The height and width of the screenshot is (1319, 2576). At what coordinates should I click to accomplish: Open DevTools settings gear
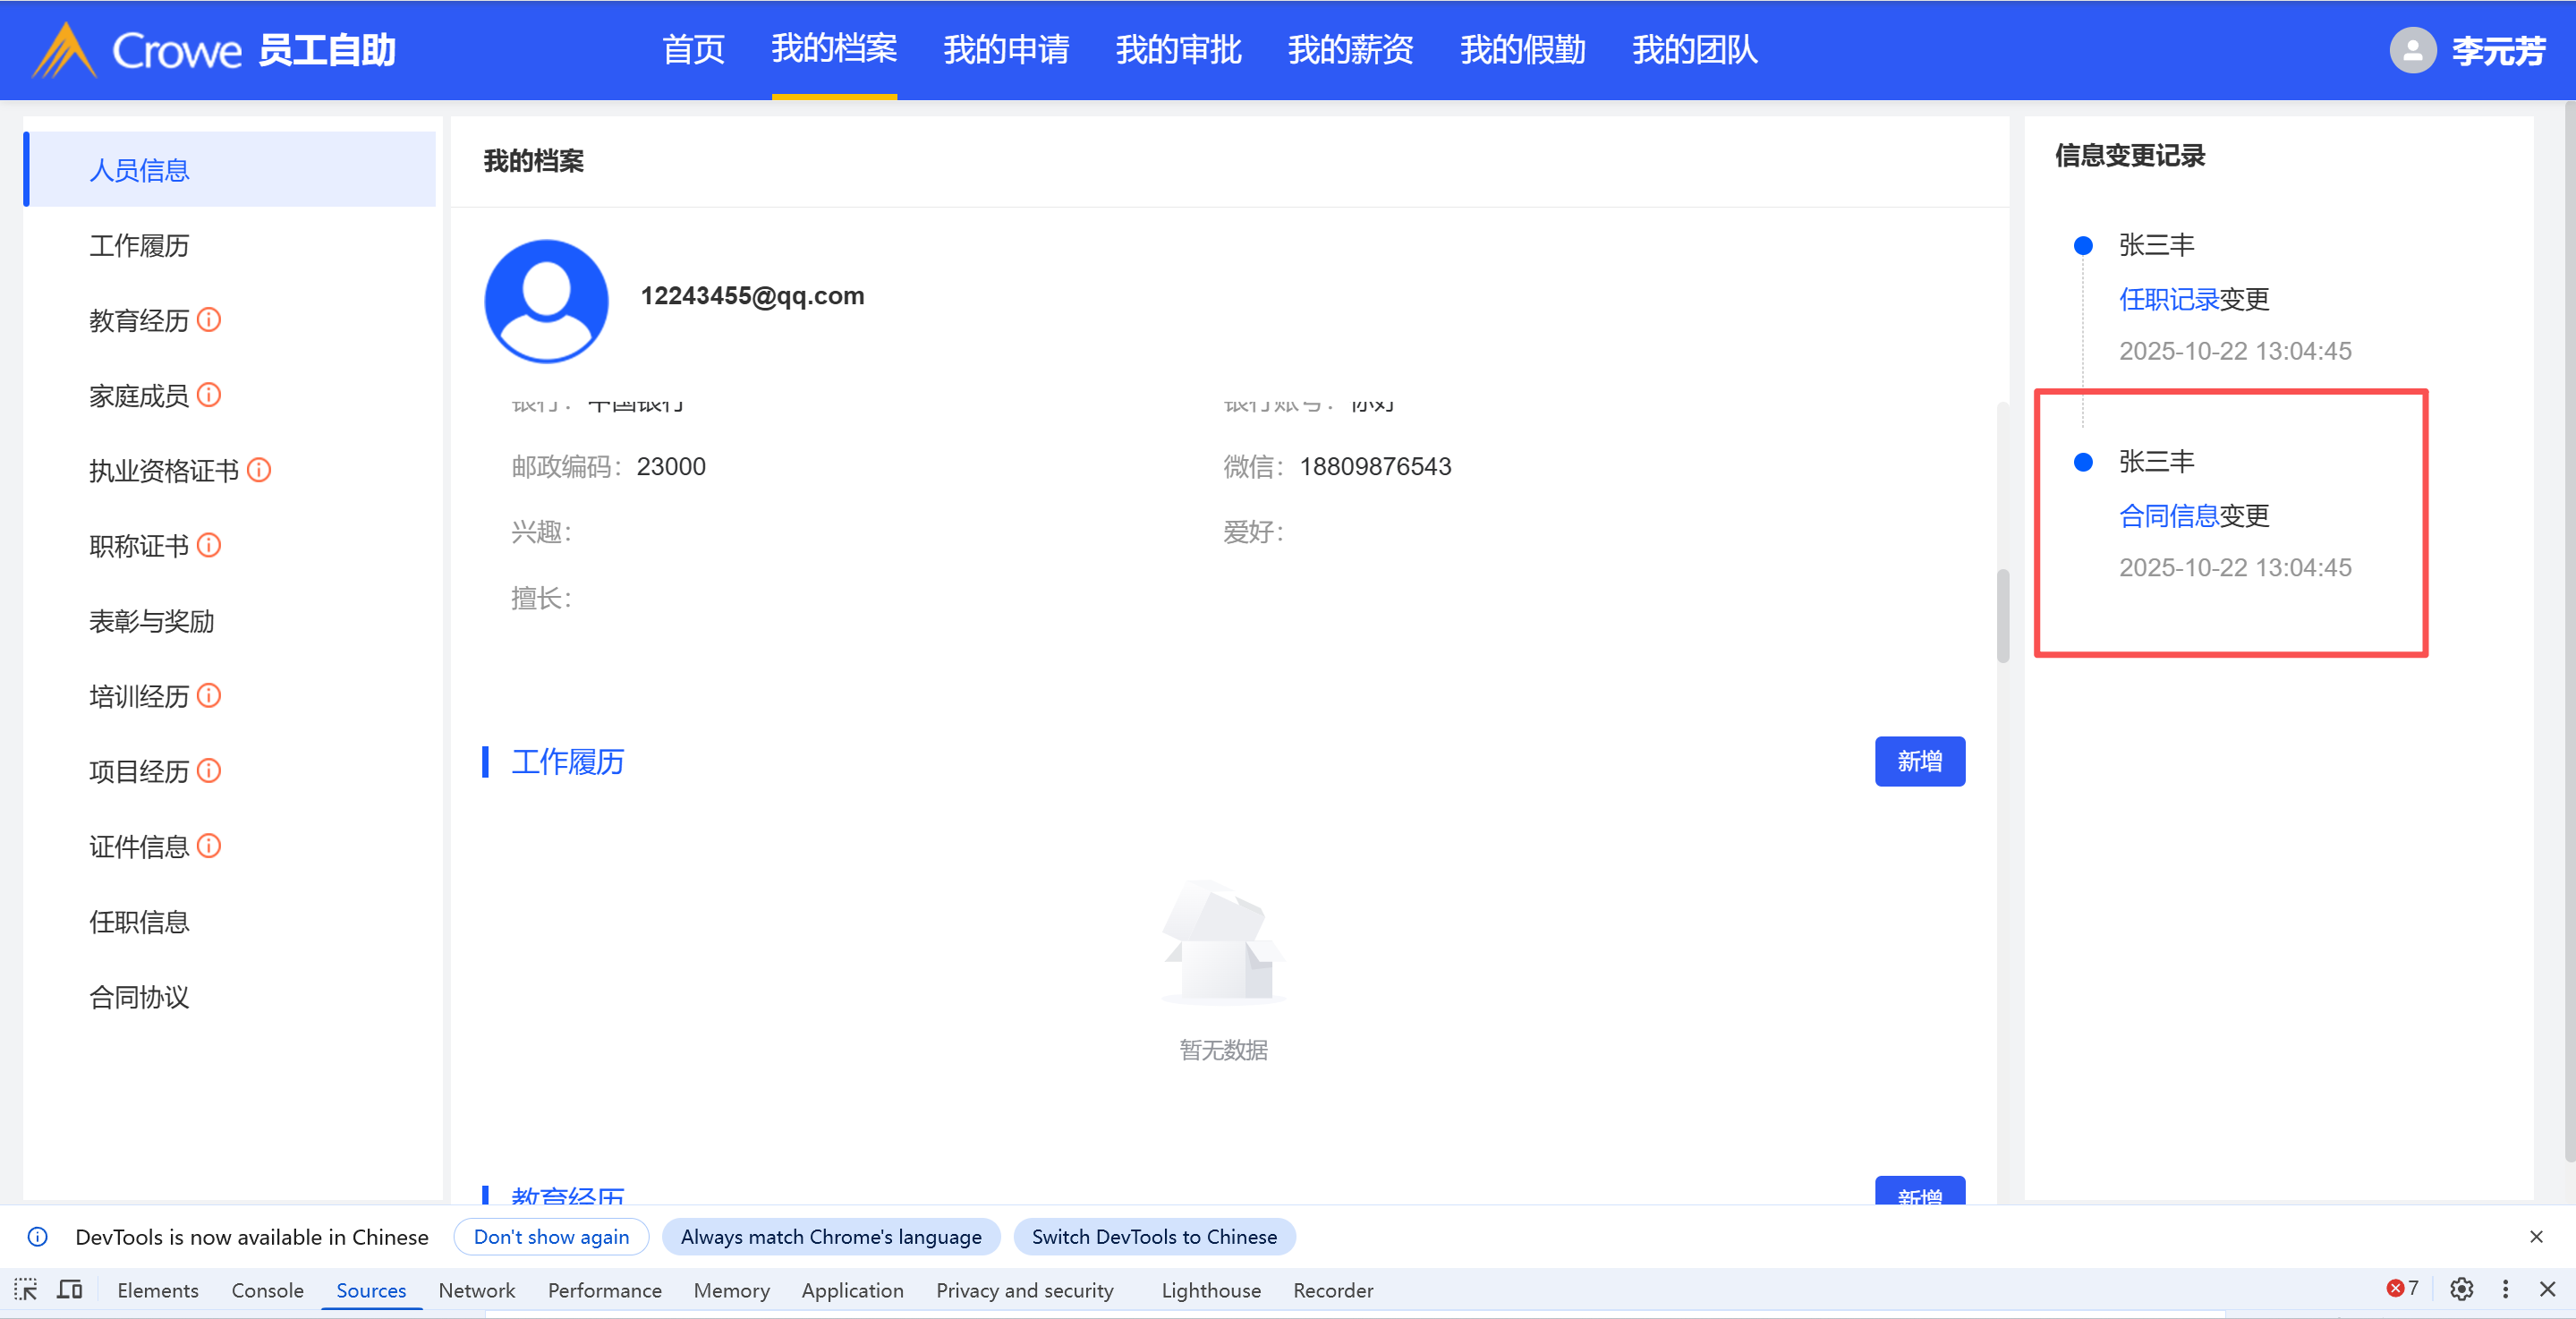(2461, 1289)
